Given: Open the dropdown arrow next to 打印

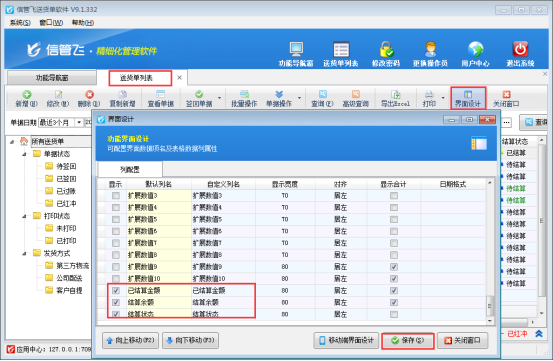Looking at the screenshot, I should [x=443, y=98].
